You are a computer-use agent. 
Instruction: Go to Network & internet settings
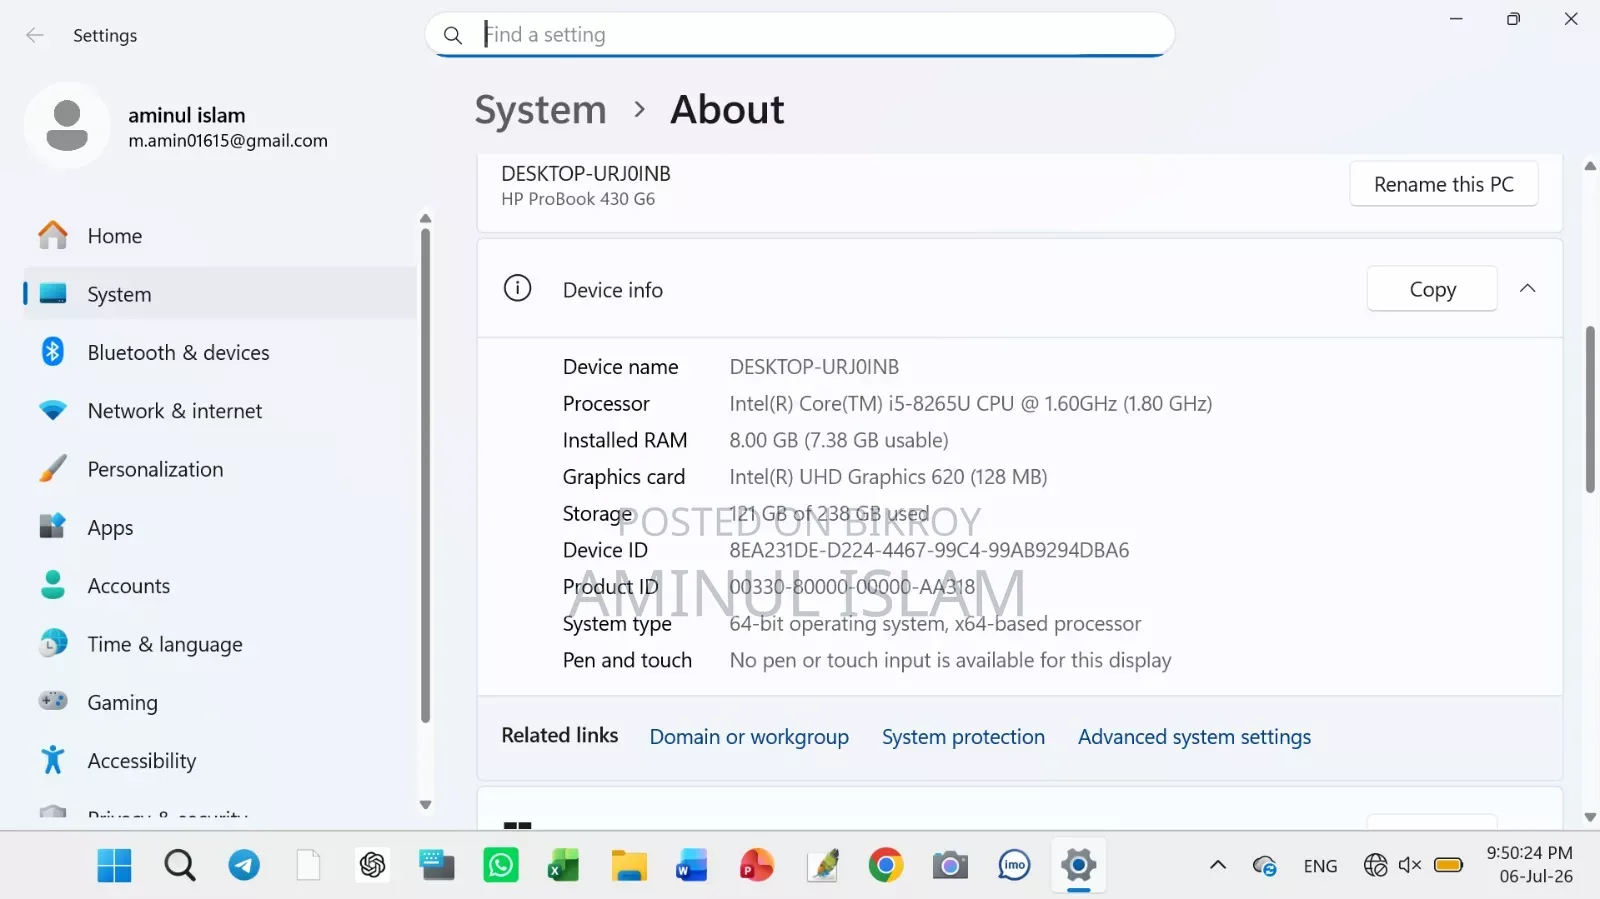(220, 411)
